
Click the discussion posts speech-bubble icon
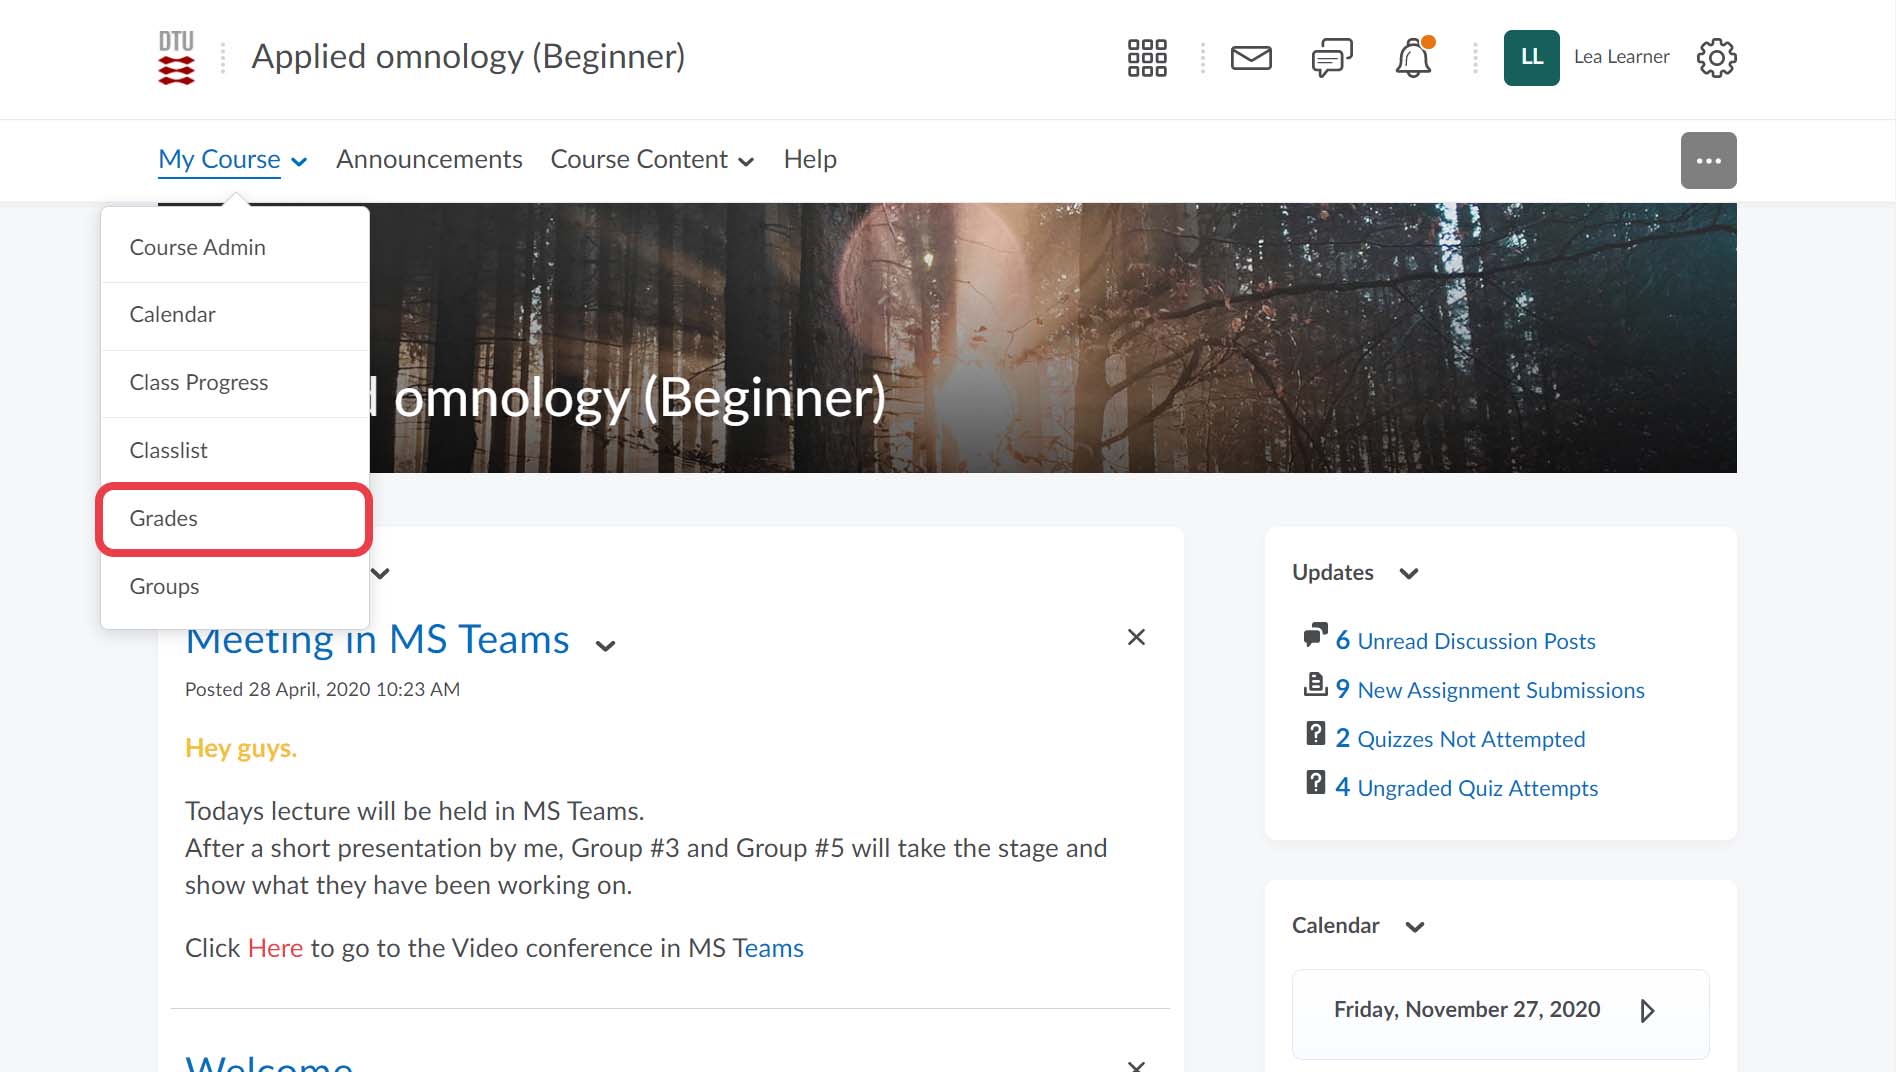[x=1316, y=635]
